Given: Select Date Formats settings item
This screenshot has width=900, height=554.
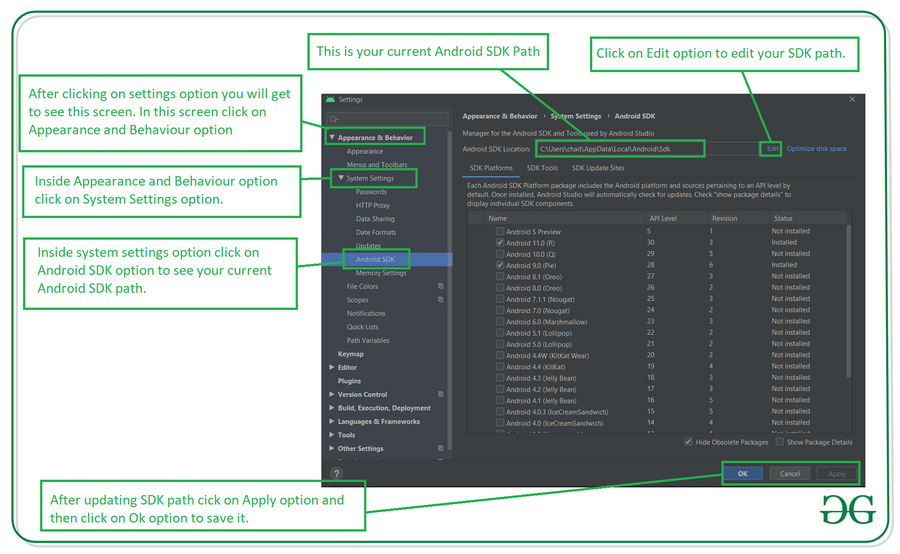Looking at the screenshot, I should (375, 233).
